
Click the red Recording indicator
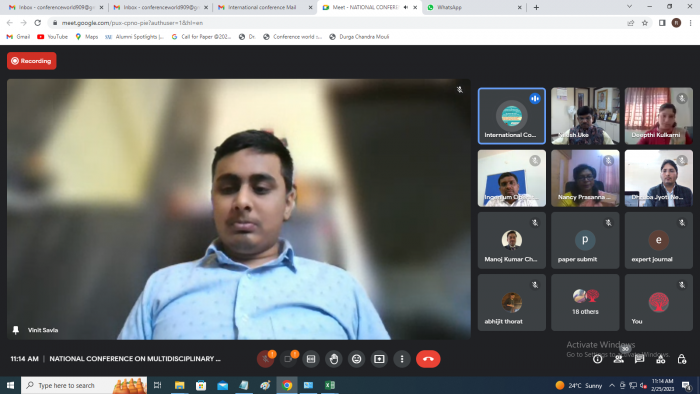point(32,61)
